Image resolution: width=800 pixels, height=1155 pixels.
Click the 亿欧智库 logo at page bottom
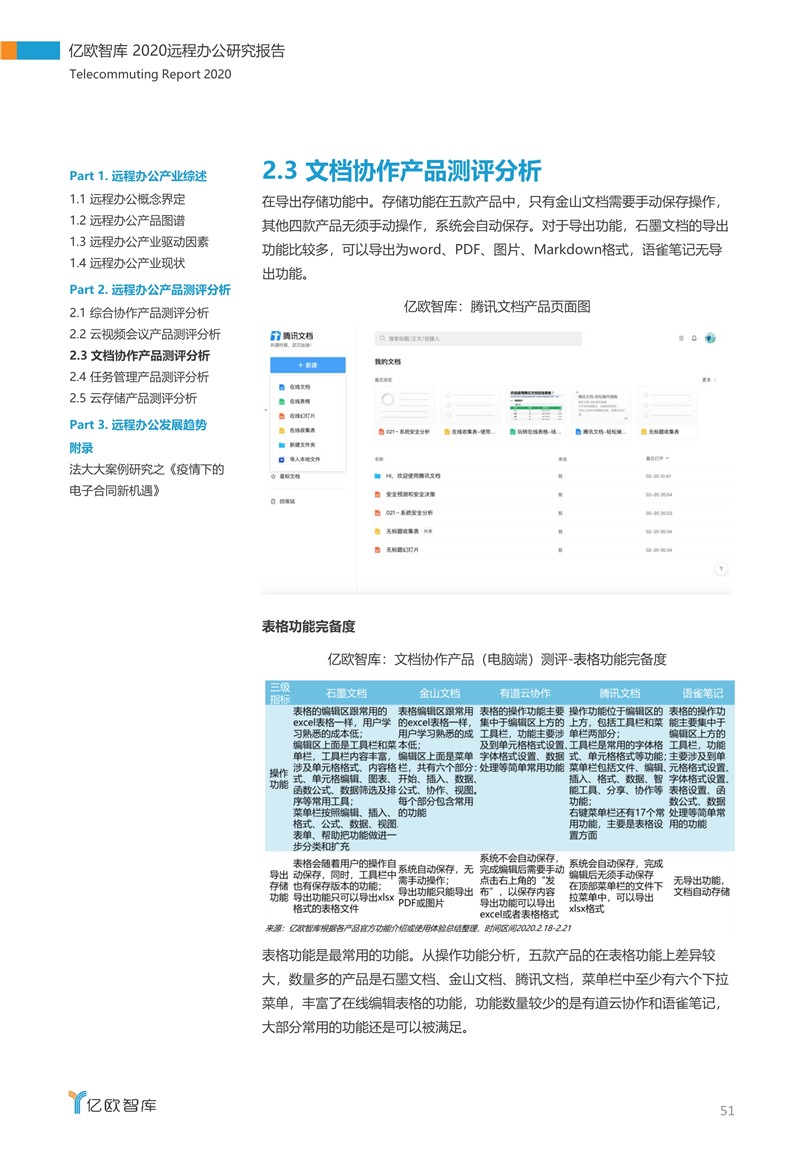[x=112, y=1103]
